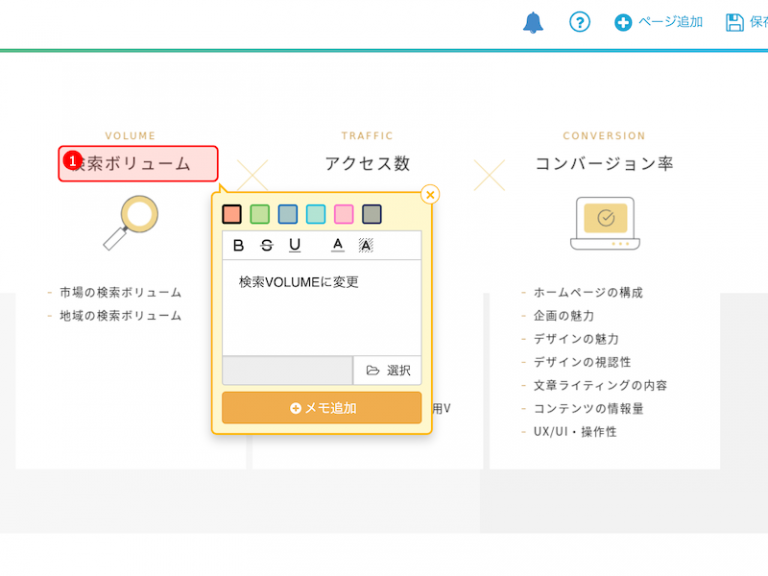Select the orange-red color swatch
Viewport: 768px width, 576px height.
click(x=232, y=214)
